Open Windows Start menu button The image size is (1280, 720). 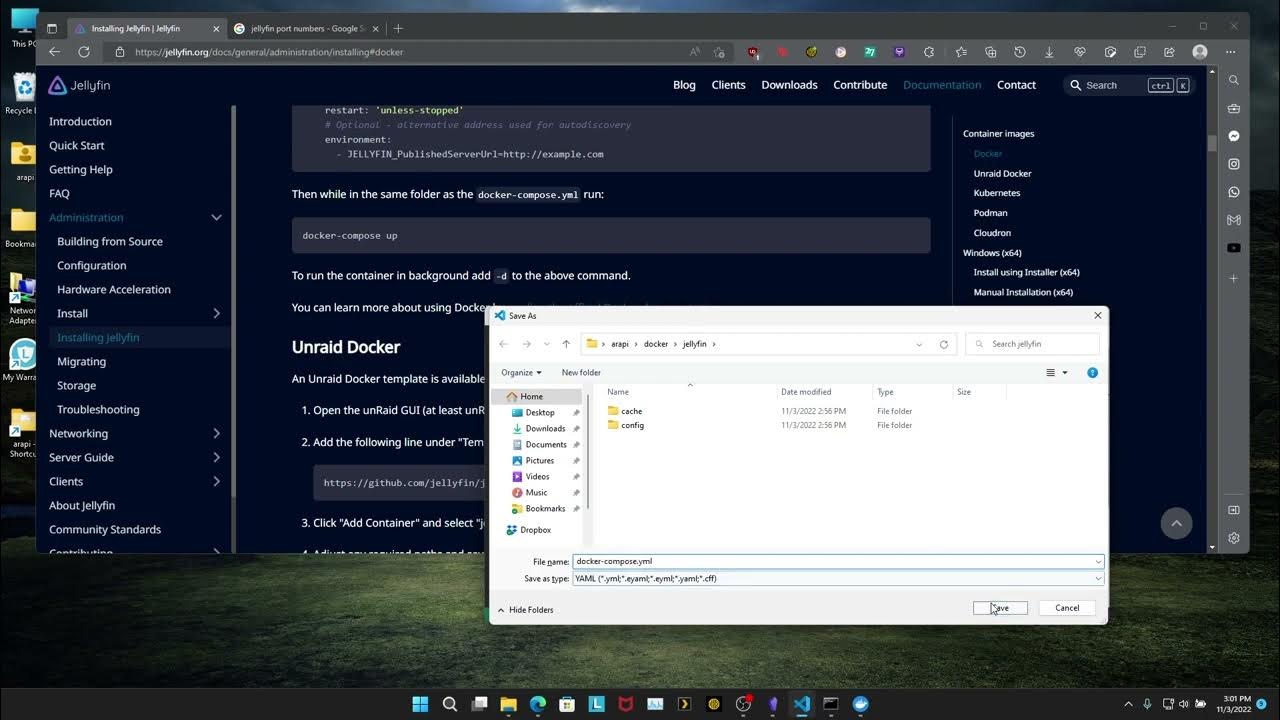click(420, 704)
